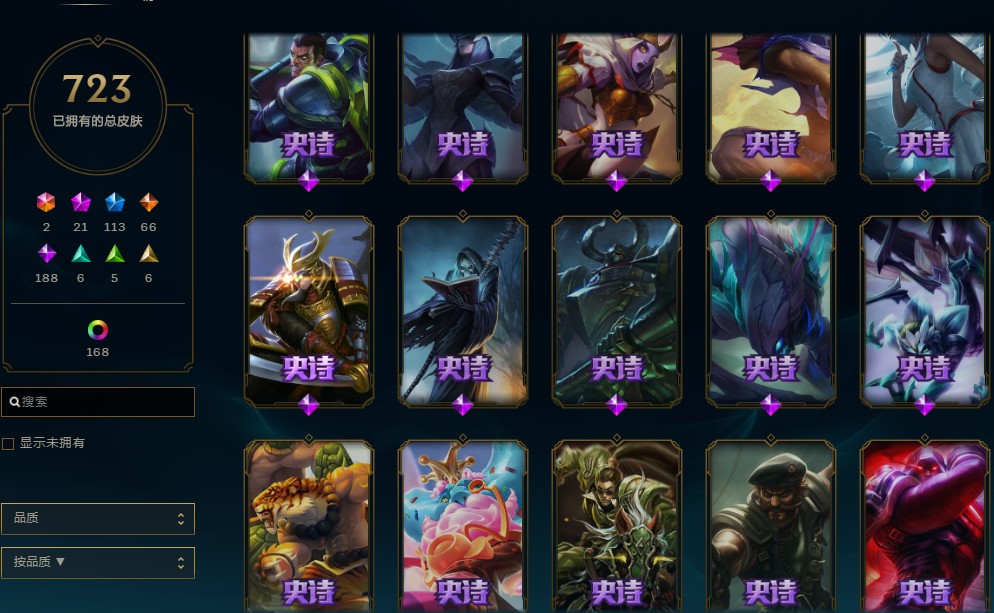
Task: Select the teal triangle gem icon showing 6
Action: [x=81, y=254]
